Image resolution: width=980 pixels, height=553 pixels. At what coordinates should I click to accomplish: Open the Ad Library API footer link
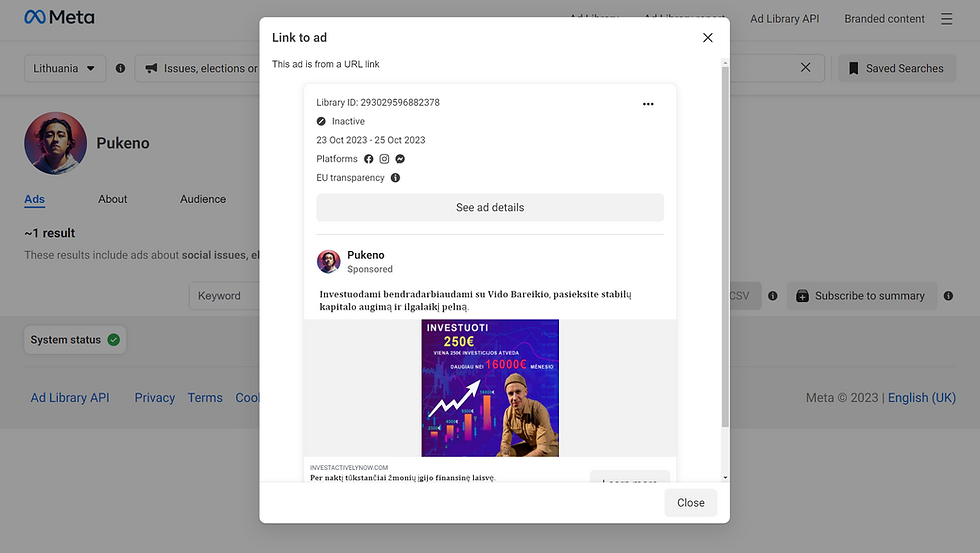pos(70,397)
